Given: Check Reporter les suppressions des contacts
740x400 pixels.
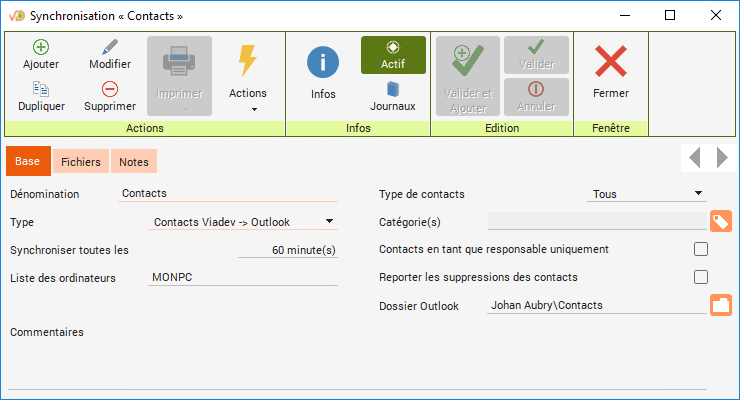Looking at the screenshot, I should 701,277.
